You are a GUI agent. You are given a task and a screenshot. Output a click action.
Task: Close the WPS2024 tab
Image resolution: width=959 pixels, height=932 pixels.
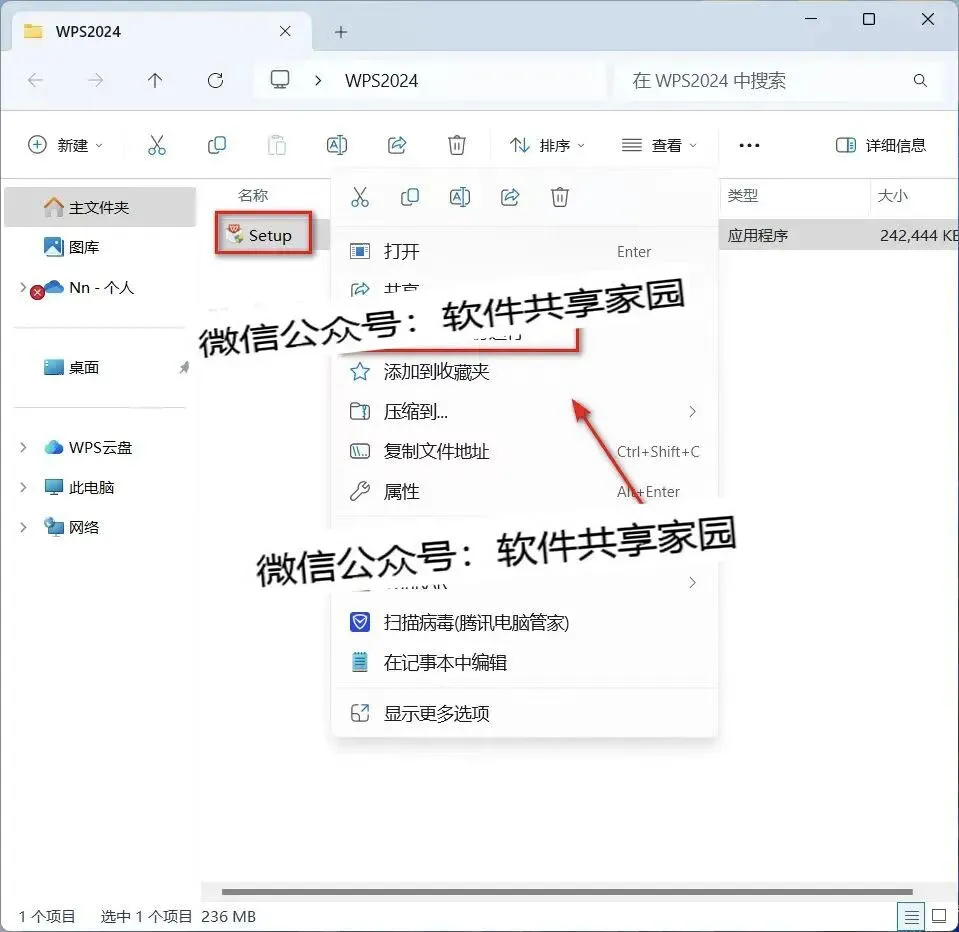point(285,31)
